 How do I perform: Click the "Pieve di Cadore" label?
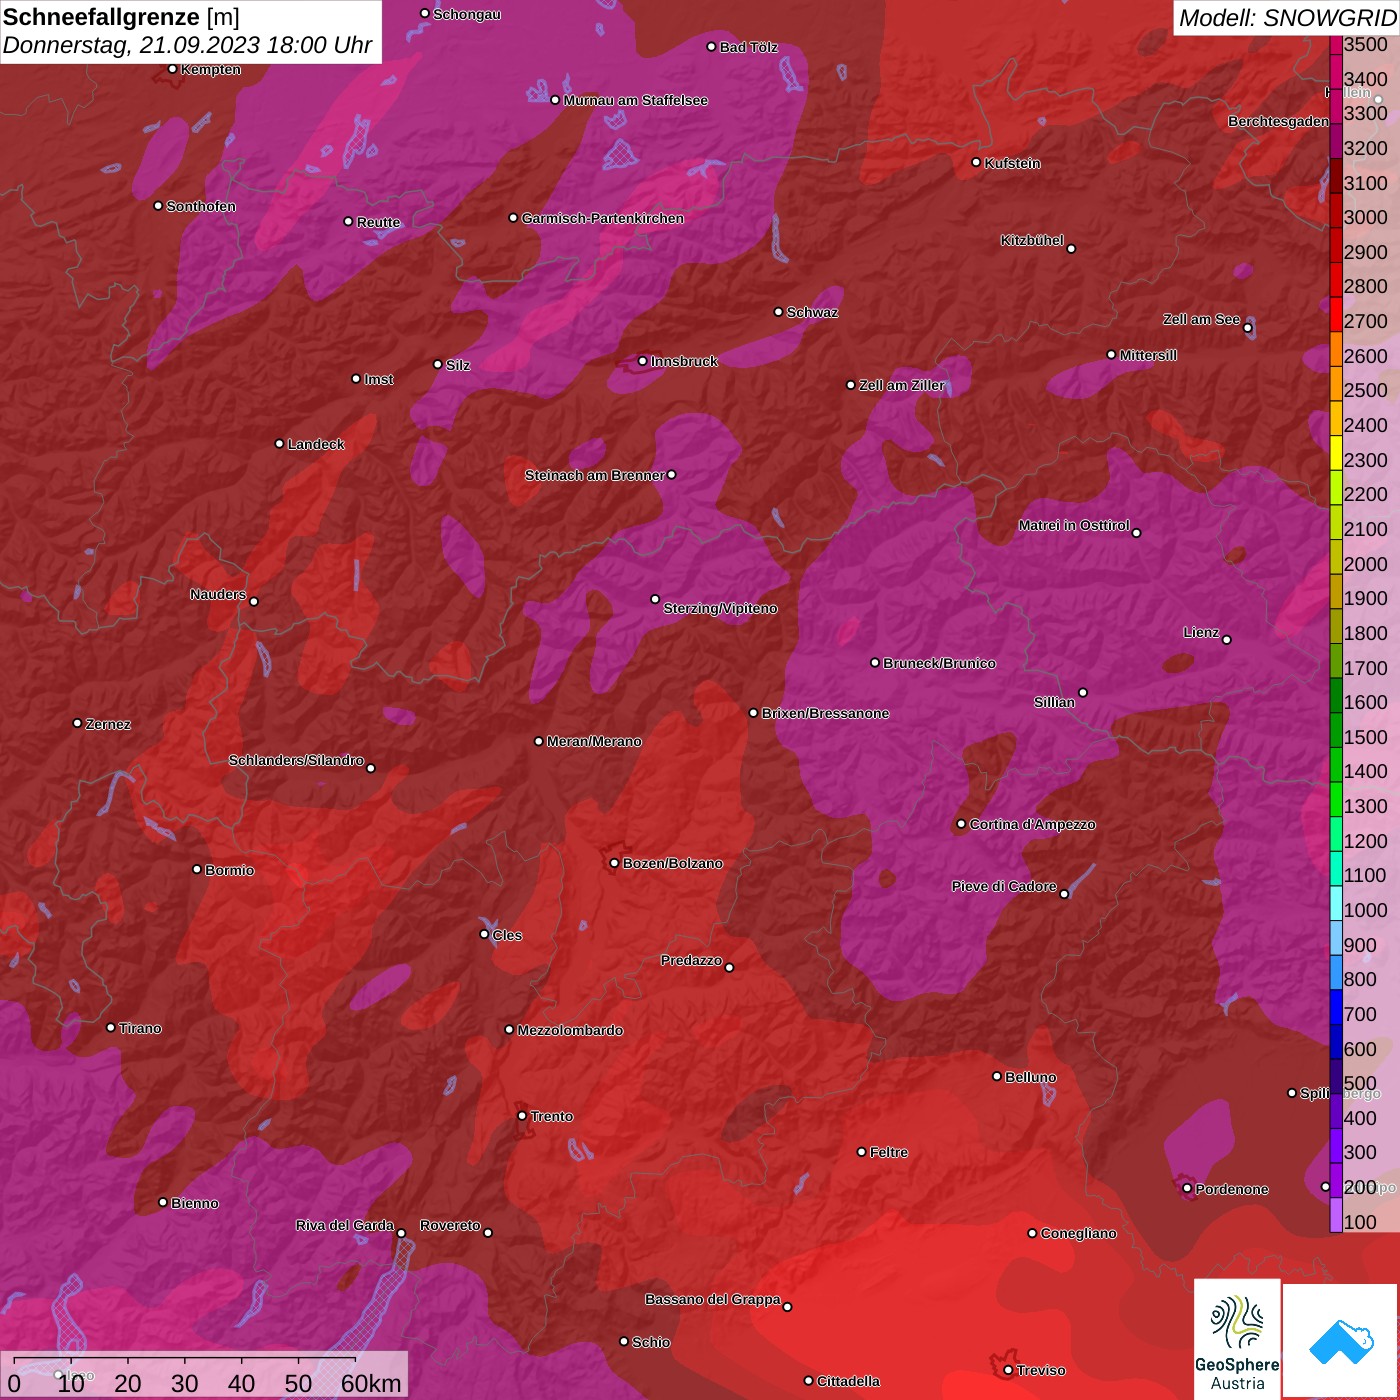pyautogui.click(x=1004, y=886)
